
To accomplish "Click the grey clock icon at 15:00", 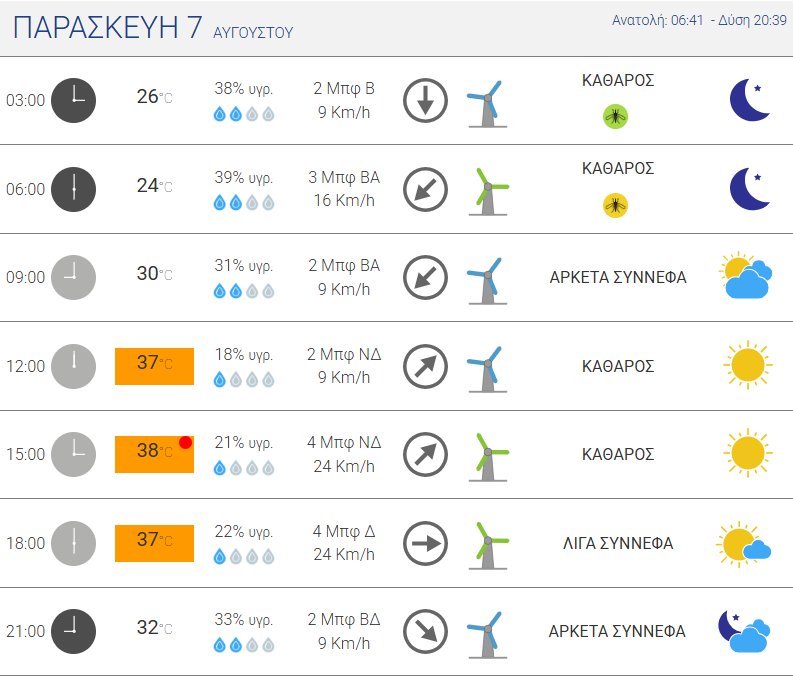I will 73,454.
